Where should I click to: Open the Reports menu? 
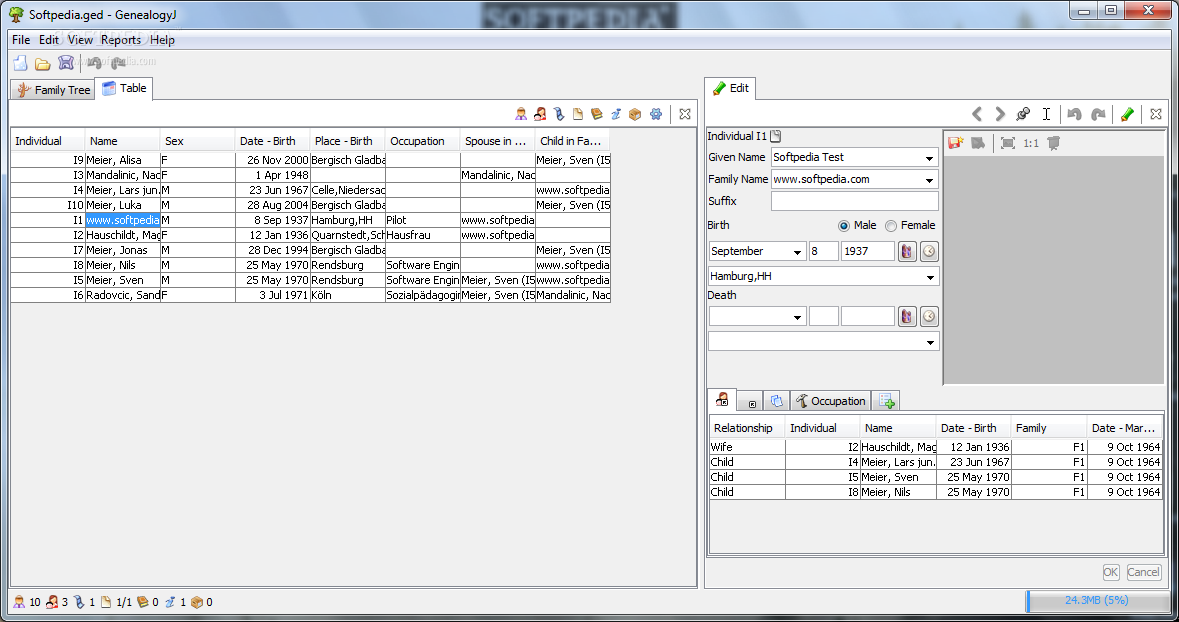coord(121,40)
